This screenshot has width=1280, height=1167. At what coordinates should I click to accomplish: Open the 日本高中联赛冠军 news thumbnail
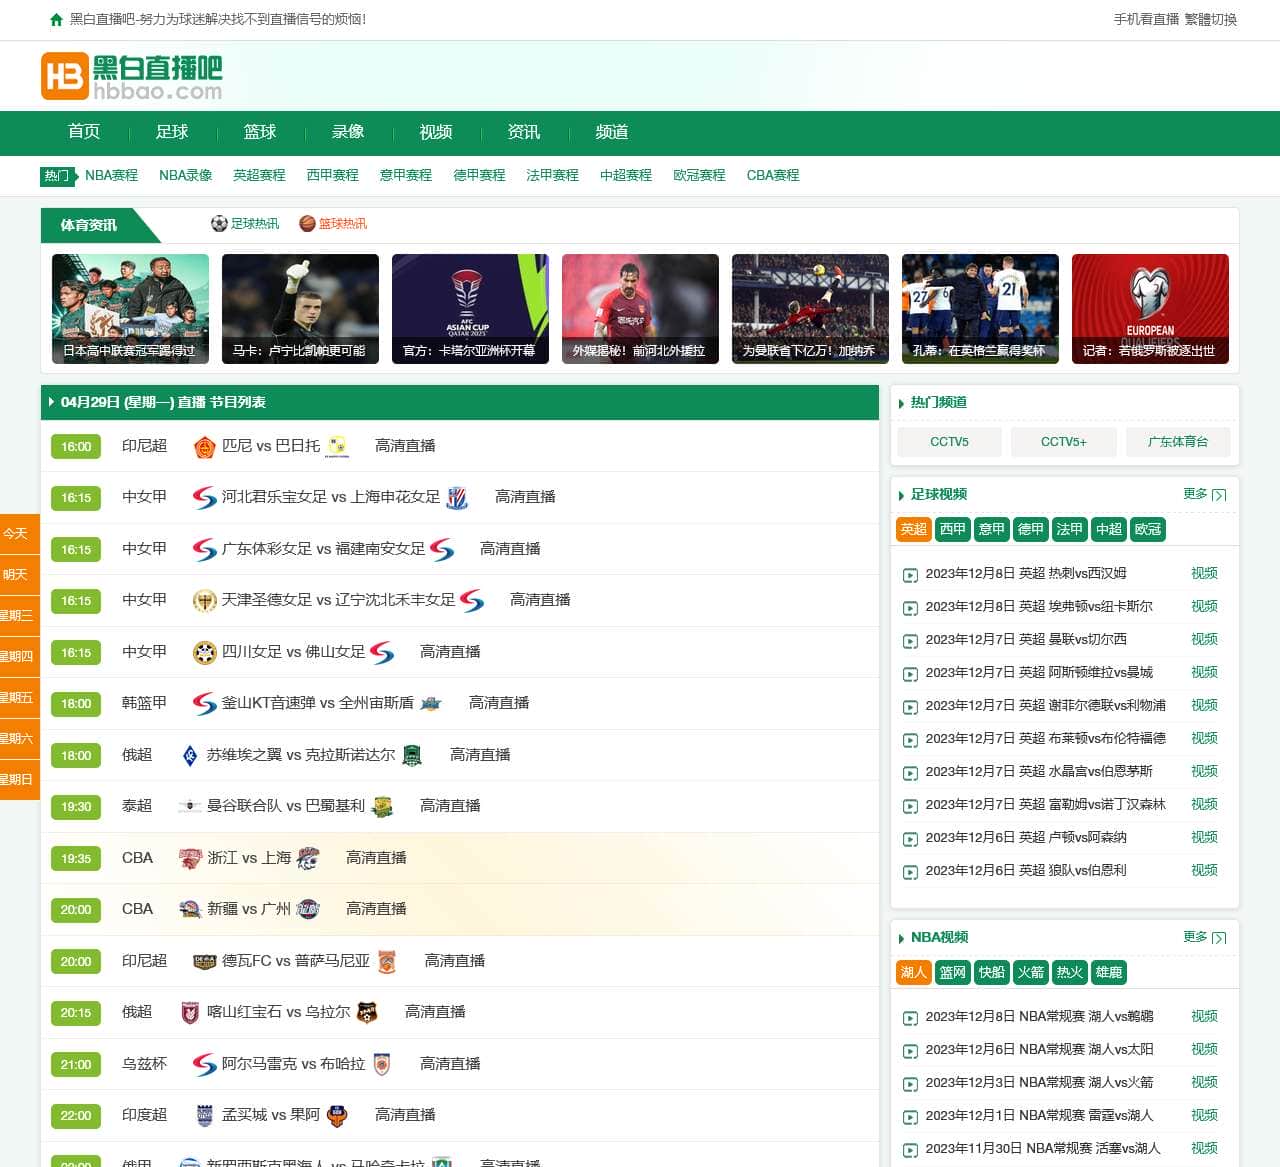(130, 309)
